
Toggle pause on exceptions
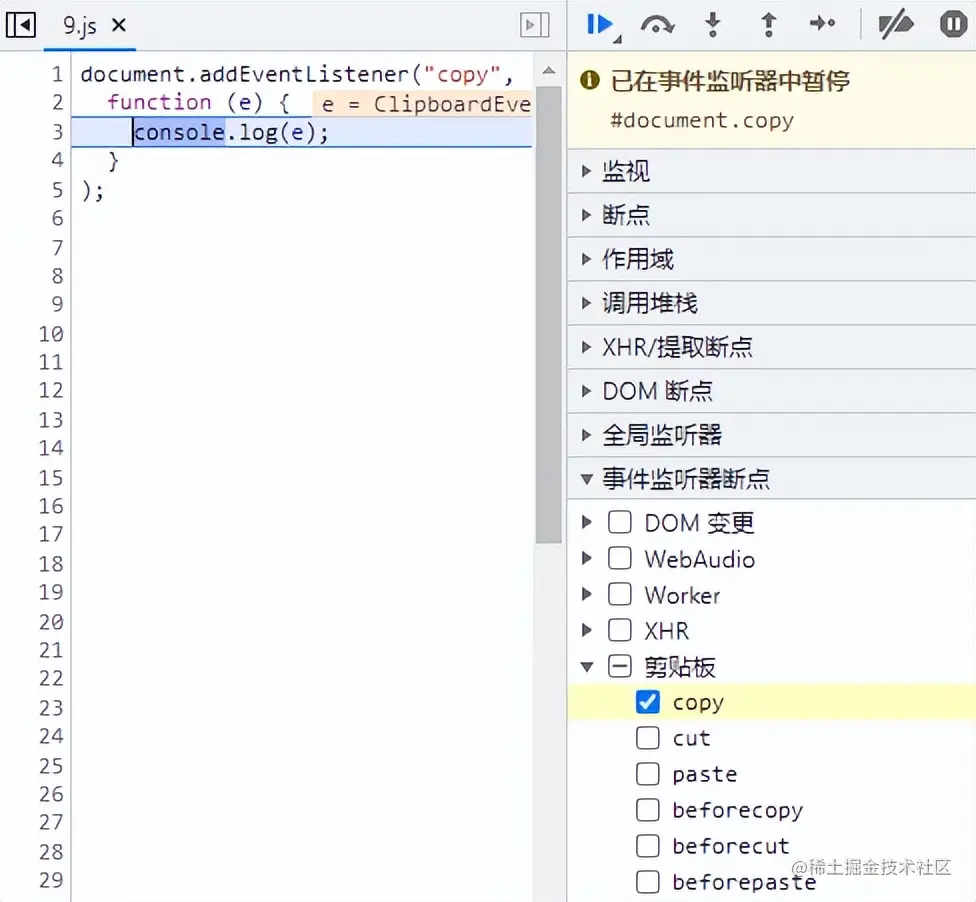click(x=954, y=25)
